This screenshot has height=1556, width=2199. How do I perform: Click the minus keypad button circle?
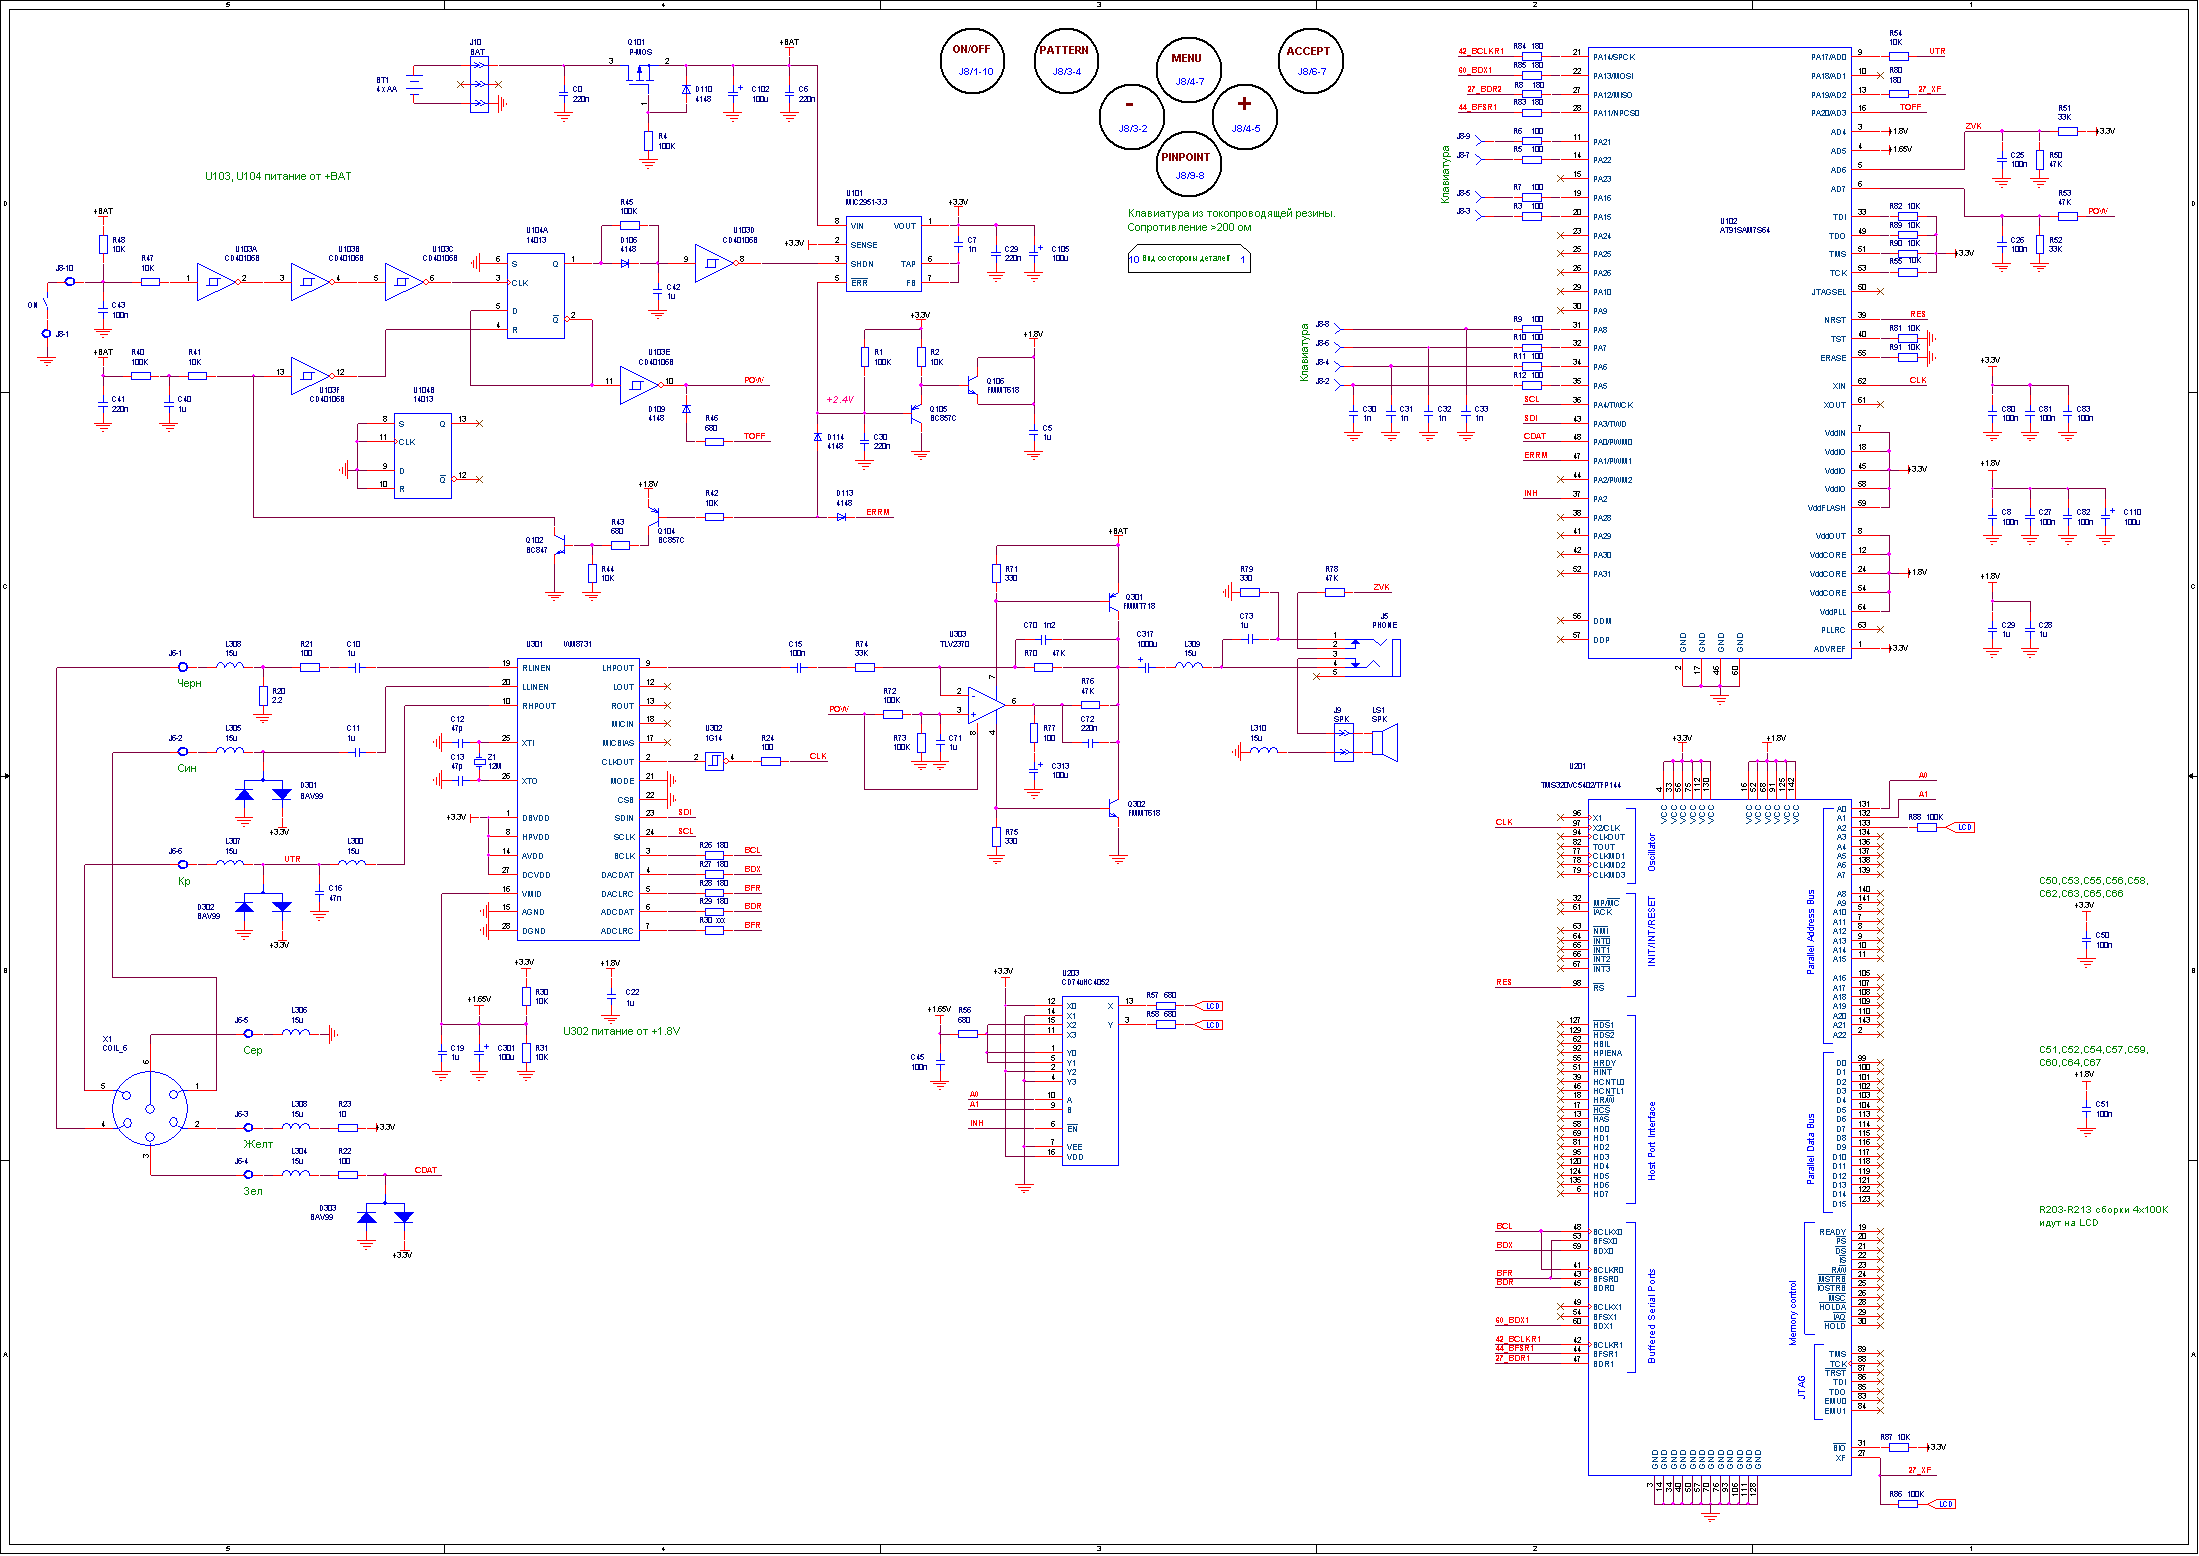click(1131, 116)
